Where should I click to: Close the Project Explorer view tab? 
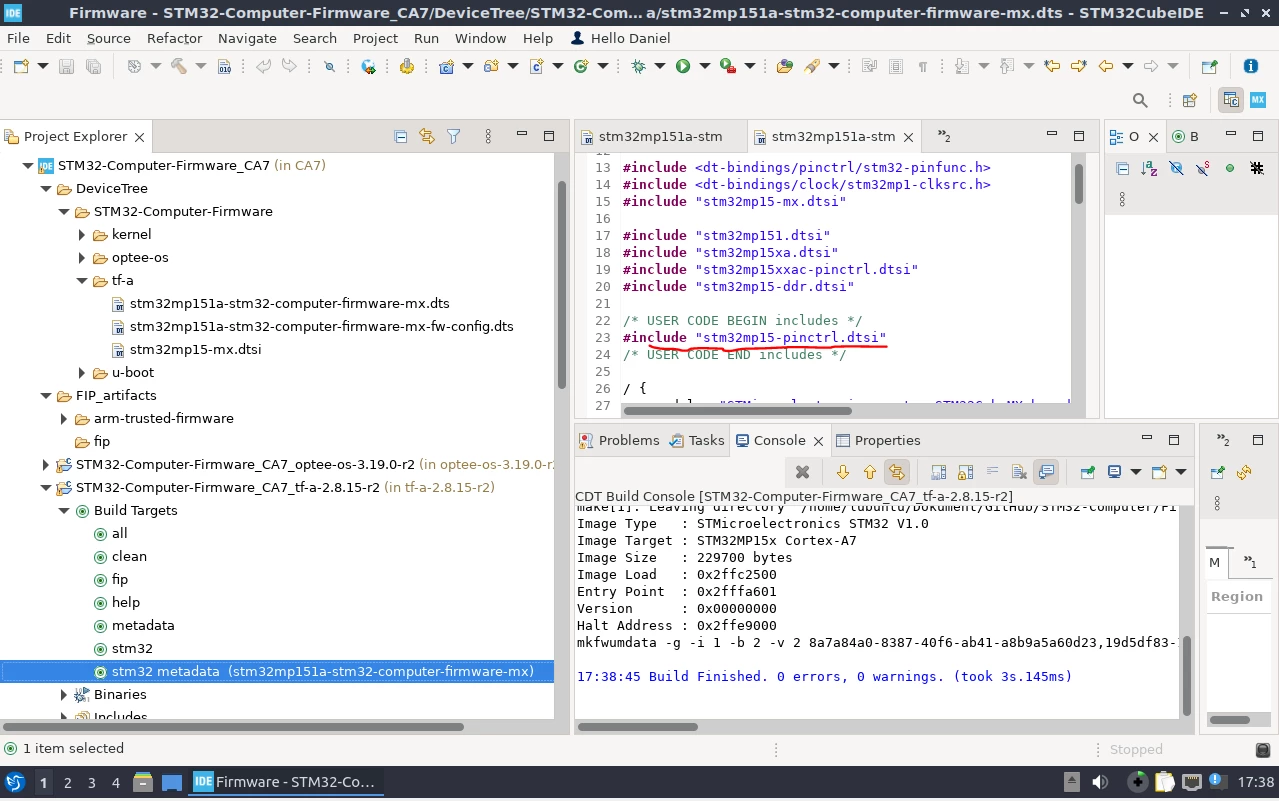139,137
